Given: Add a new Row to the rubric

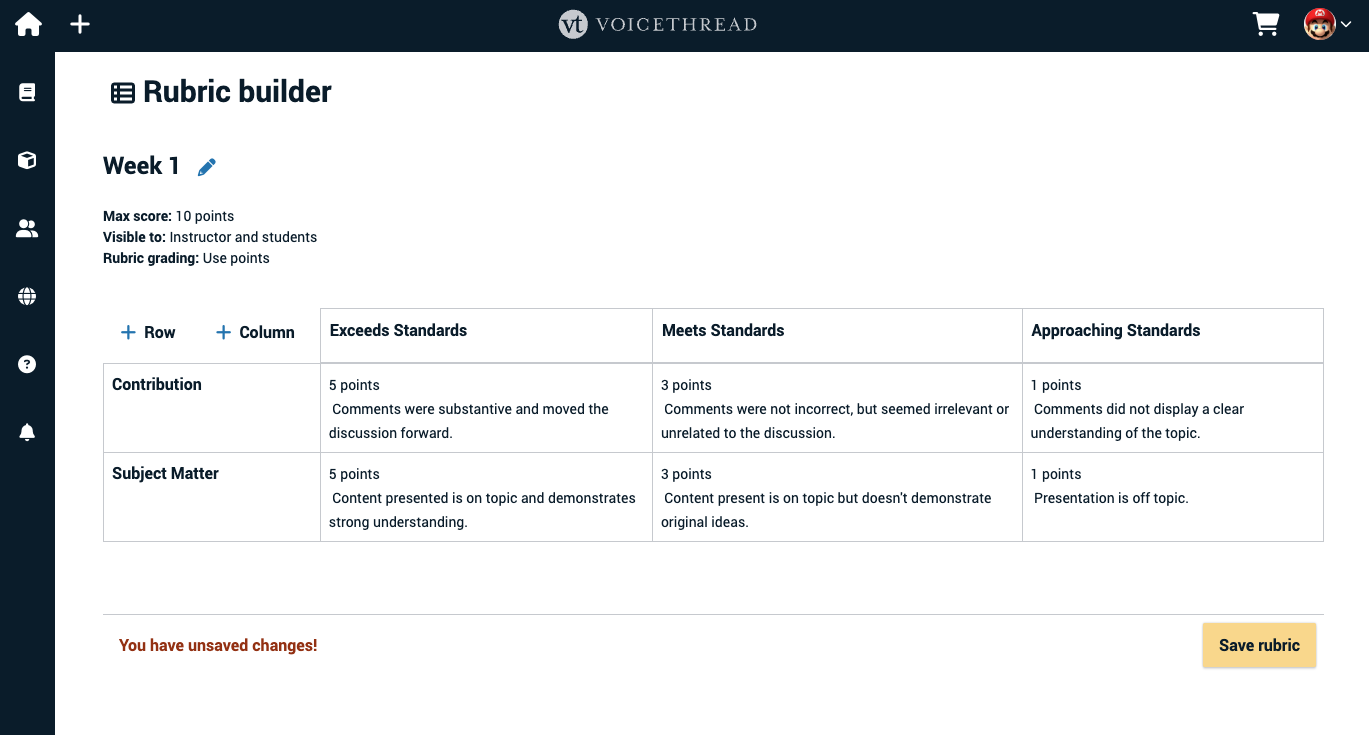Looking at the screenshot, I should click(x=148, y=332).
